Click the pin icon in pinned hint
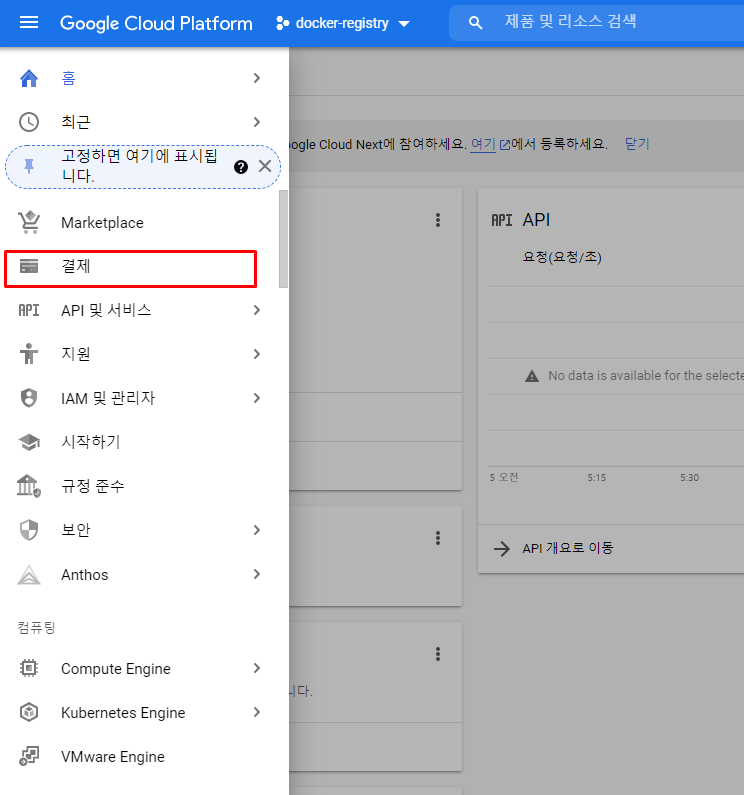This screenshot has width=744, height=795. [x=29, y=166]
